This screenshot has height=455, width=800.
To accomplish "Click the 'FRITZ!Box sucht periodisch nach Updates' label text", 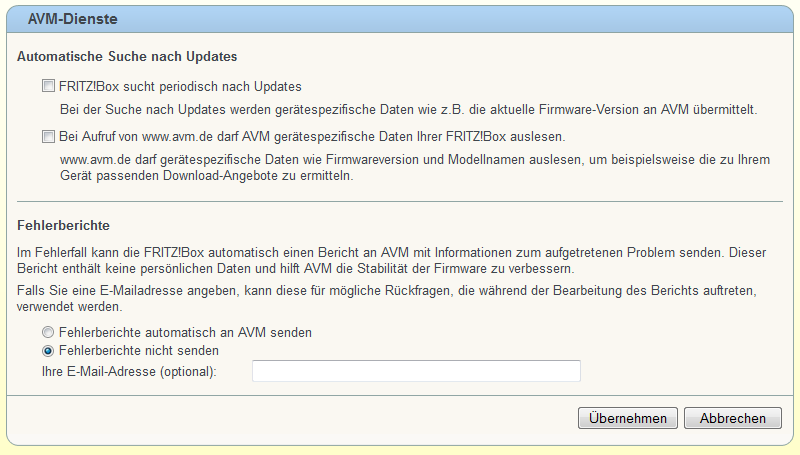I will (180, 87).
